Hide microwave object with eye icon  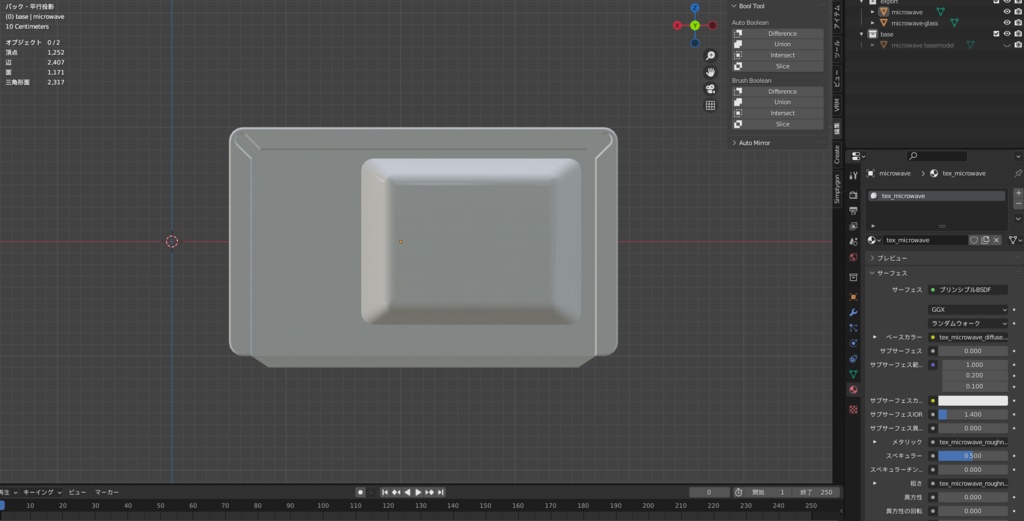click(1006, 12)
